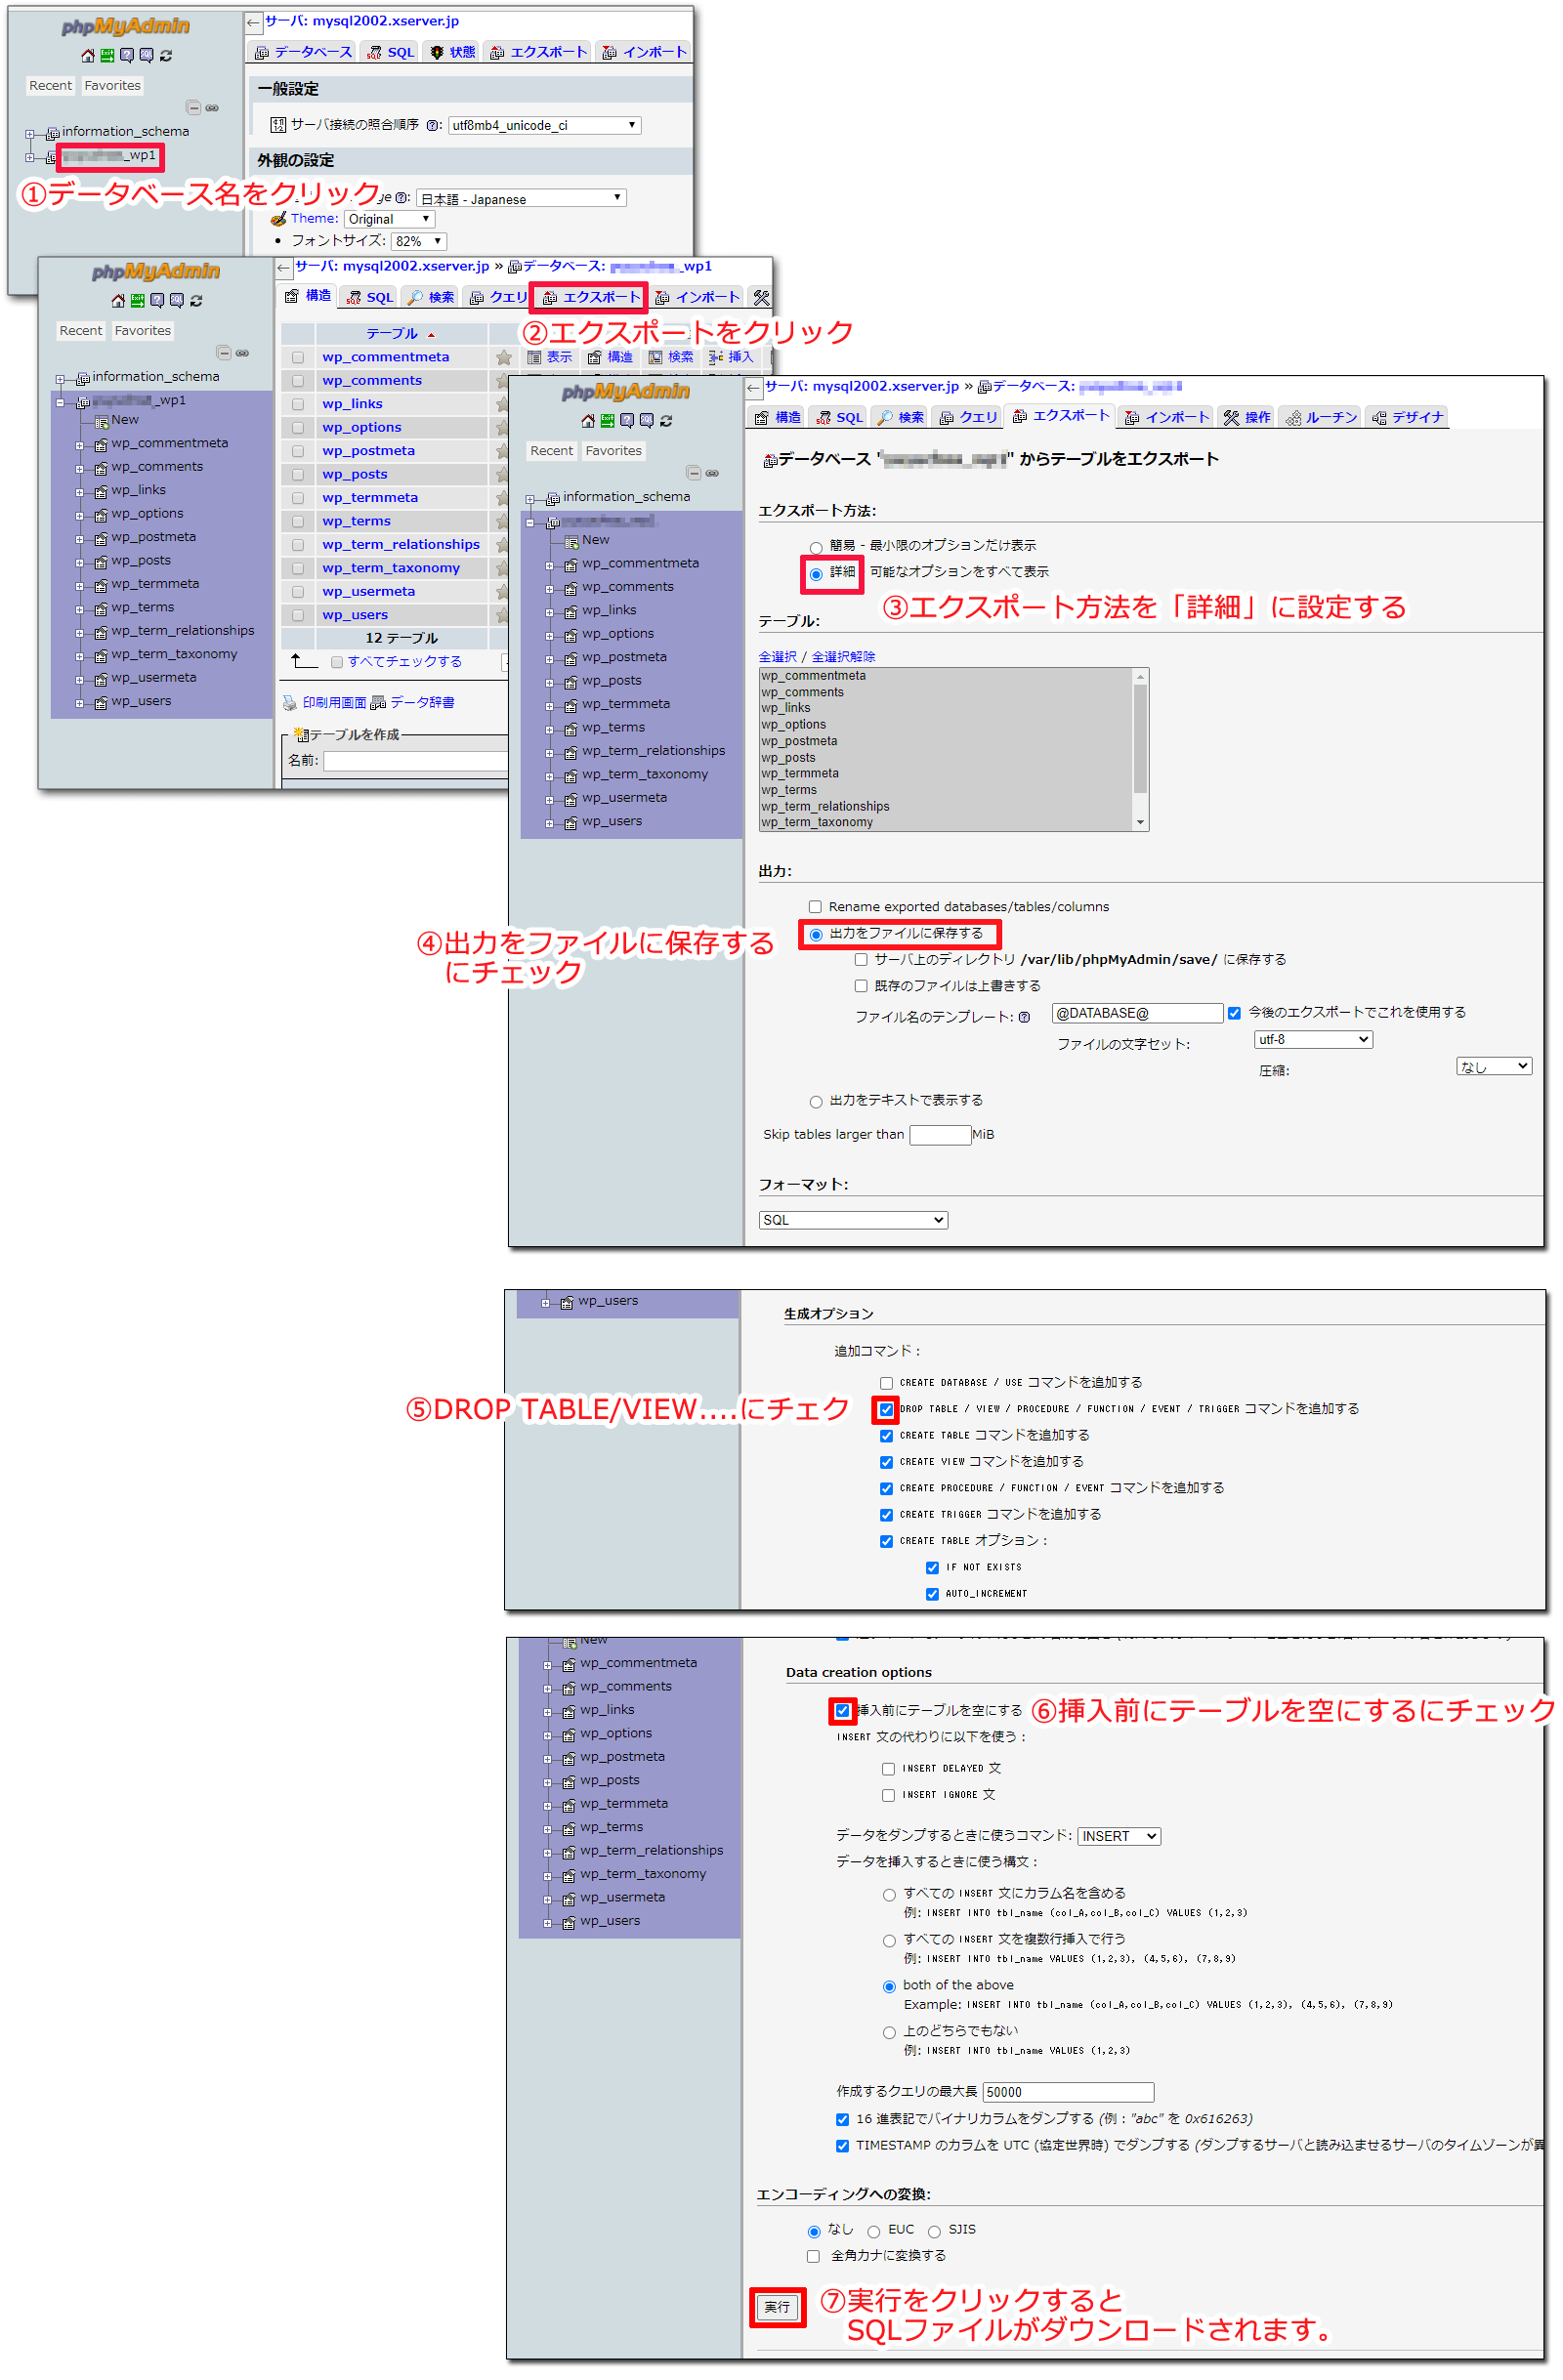Select the 詳細 export method radio button

817,574
